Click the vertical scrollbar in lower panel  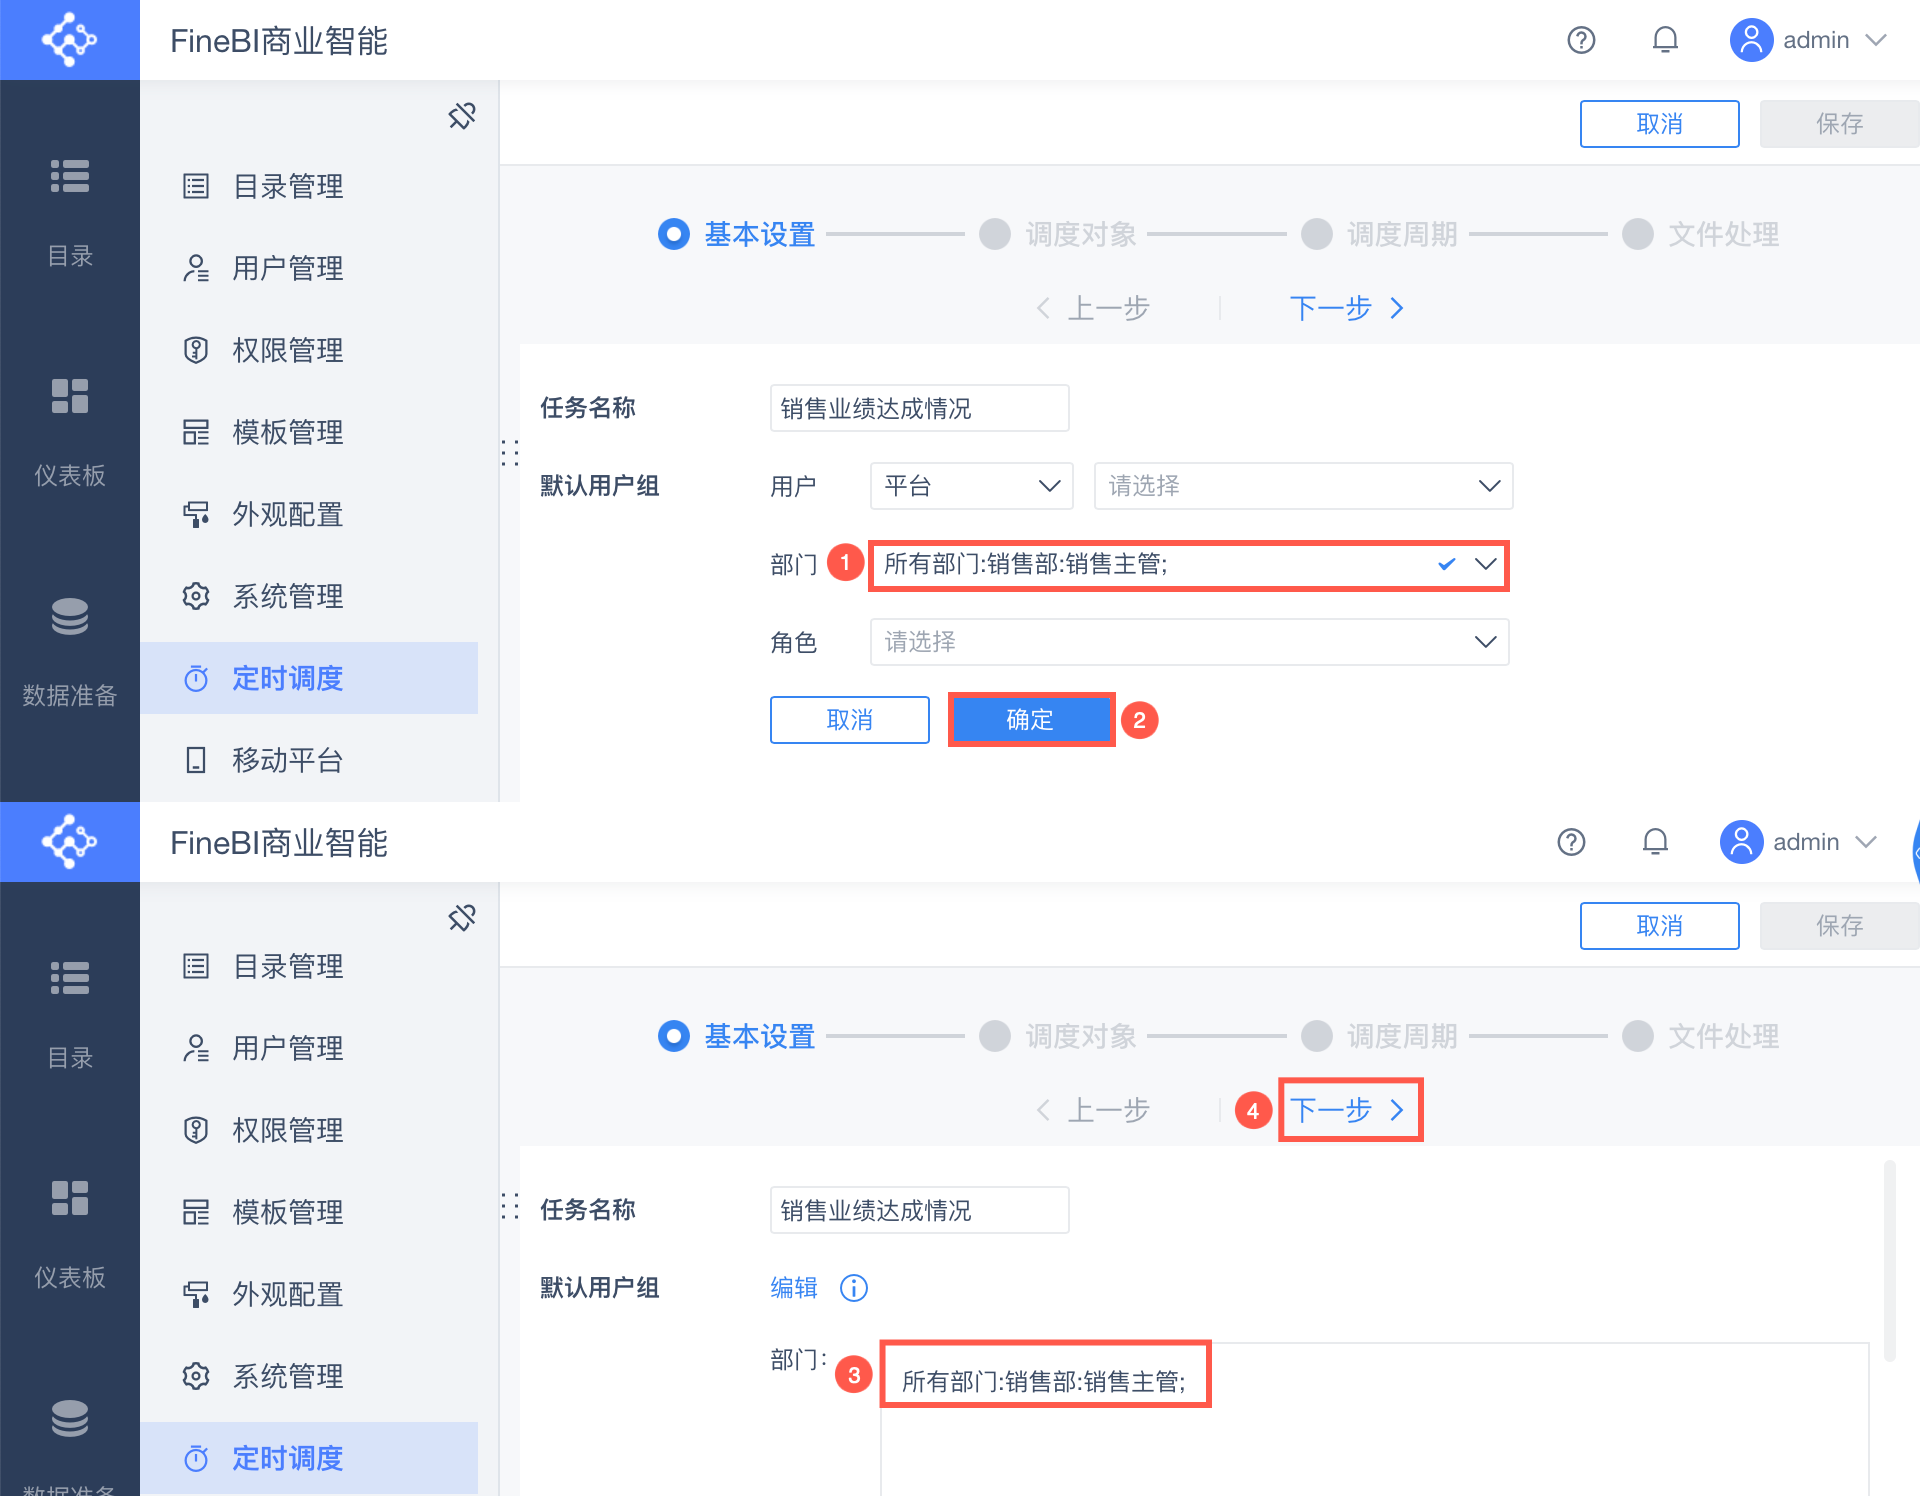coord(1889,1260)
